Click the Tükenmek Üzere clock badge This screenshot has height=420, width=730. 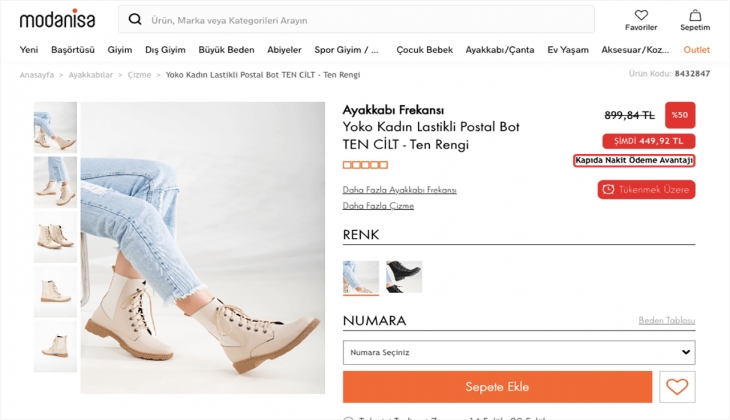click(x=646, y=190)
